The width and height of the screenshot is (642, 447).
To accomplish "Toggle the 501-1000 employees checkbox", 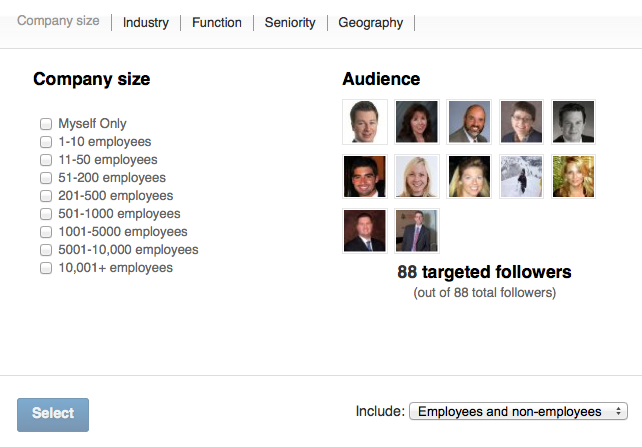I will (46, 214).
